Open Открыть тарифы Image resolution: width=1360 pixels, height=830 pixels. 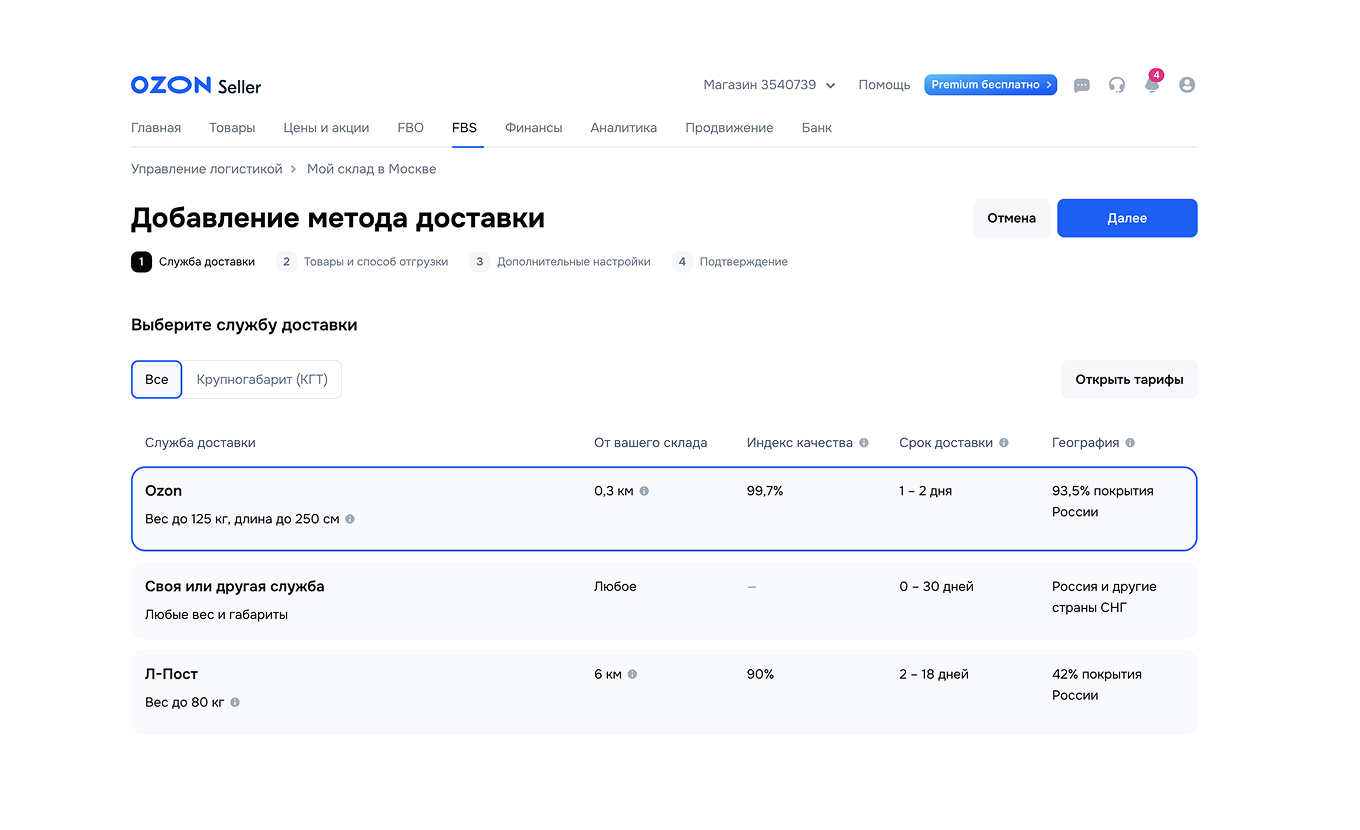(1129, 379)
